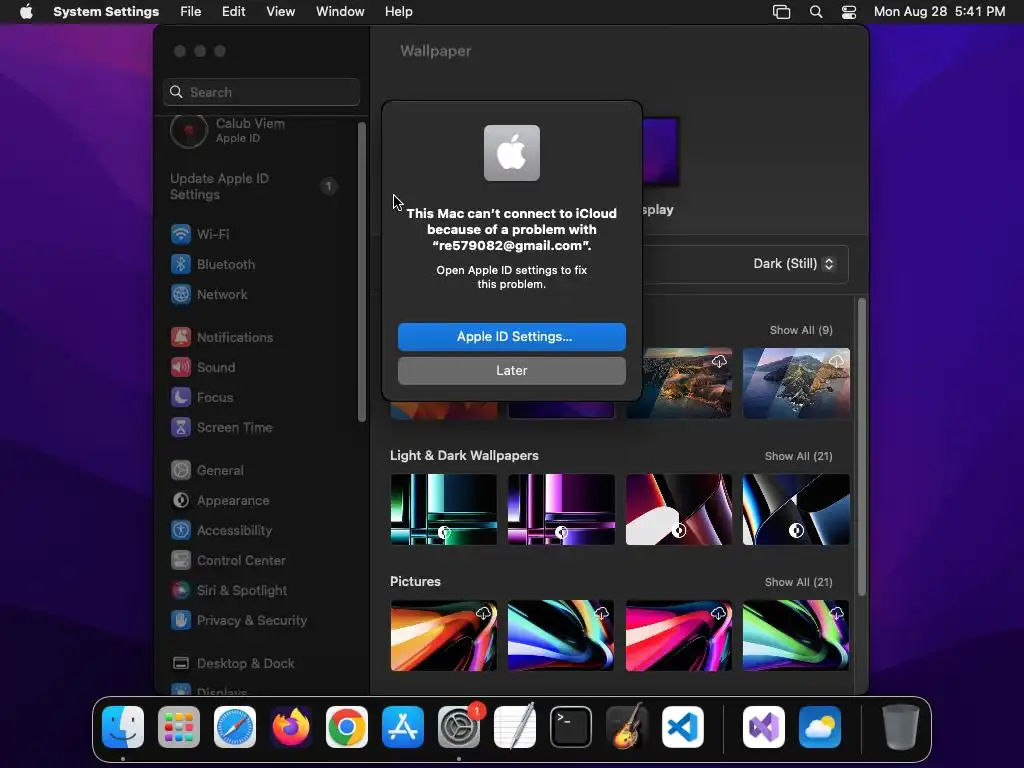The image size is (1024, 768).
Task: Click the wallpaper list vertical scrollbar
Action: click(862, 447)
